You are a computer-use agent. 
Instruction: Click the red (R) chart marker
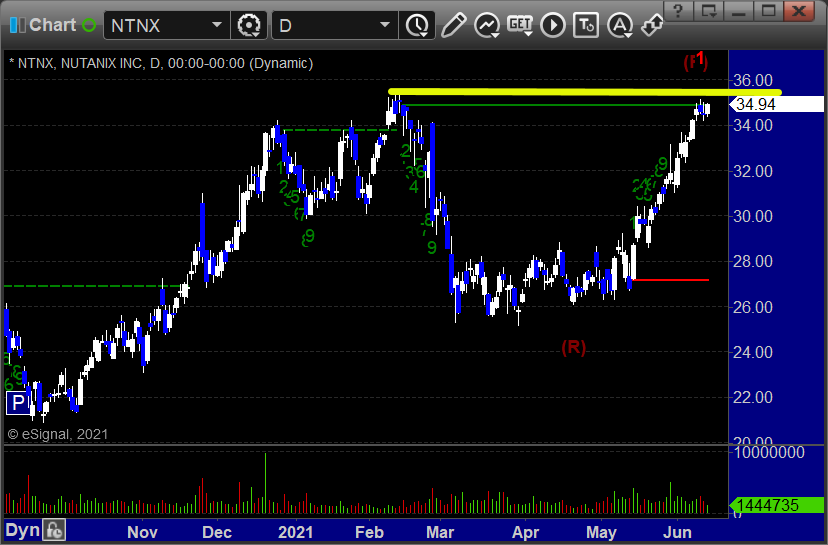coord(573,347)
